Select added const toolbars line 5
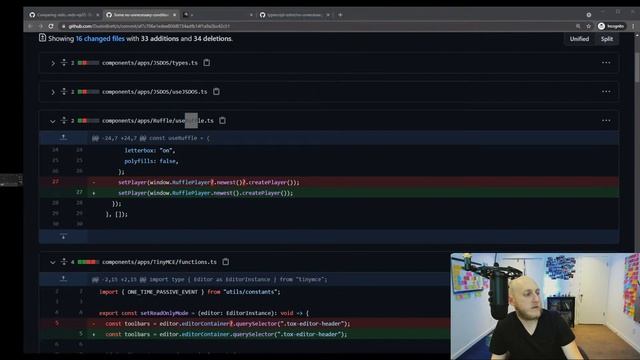Viewport: 640px width, 360px height. (x=245, y=334)
